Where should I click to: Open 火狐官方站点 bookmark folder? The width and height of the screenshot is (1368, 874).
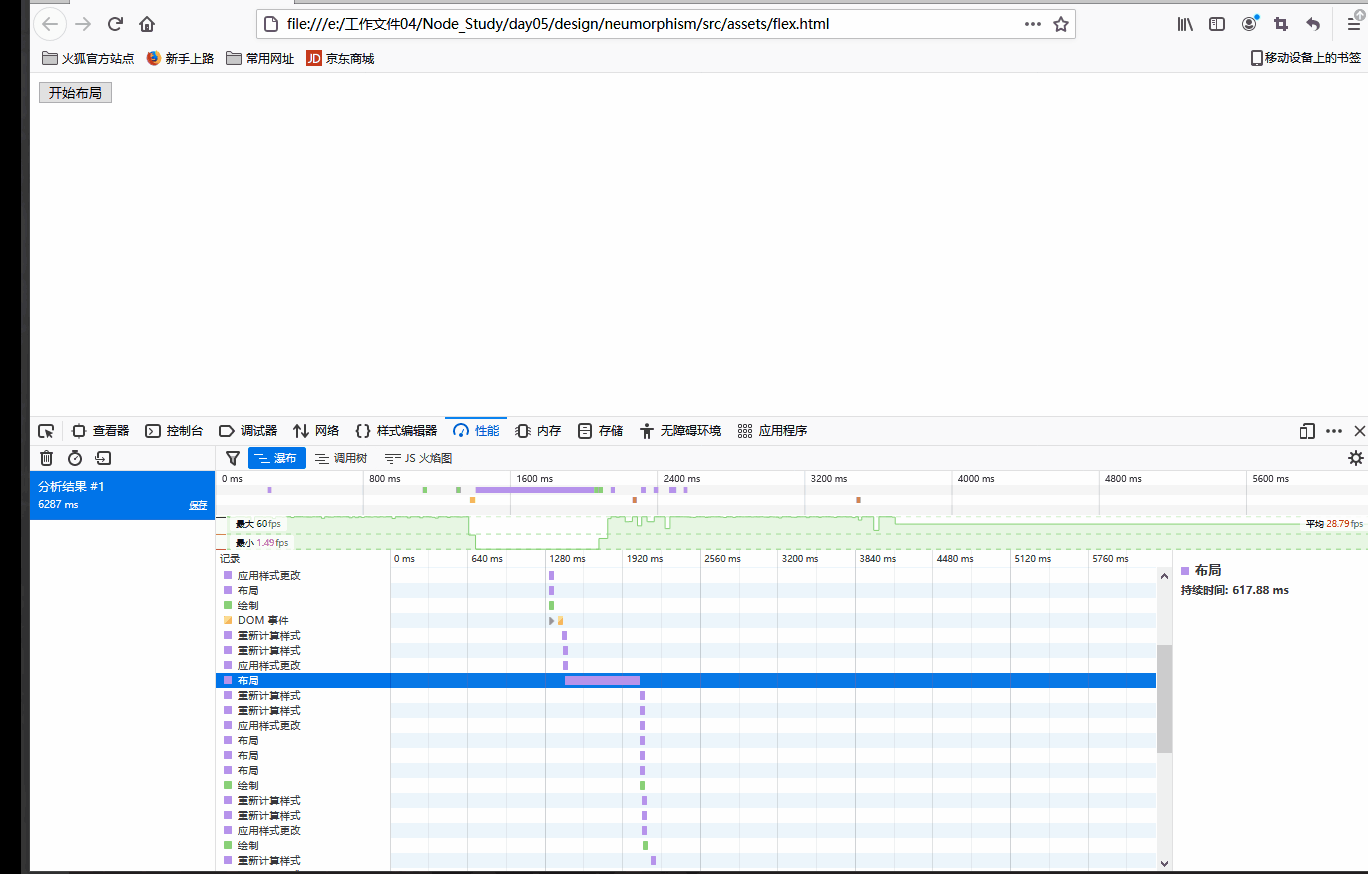(x=88, y=59)
